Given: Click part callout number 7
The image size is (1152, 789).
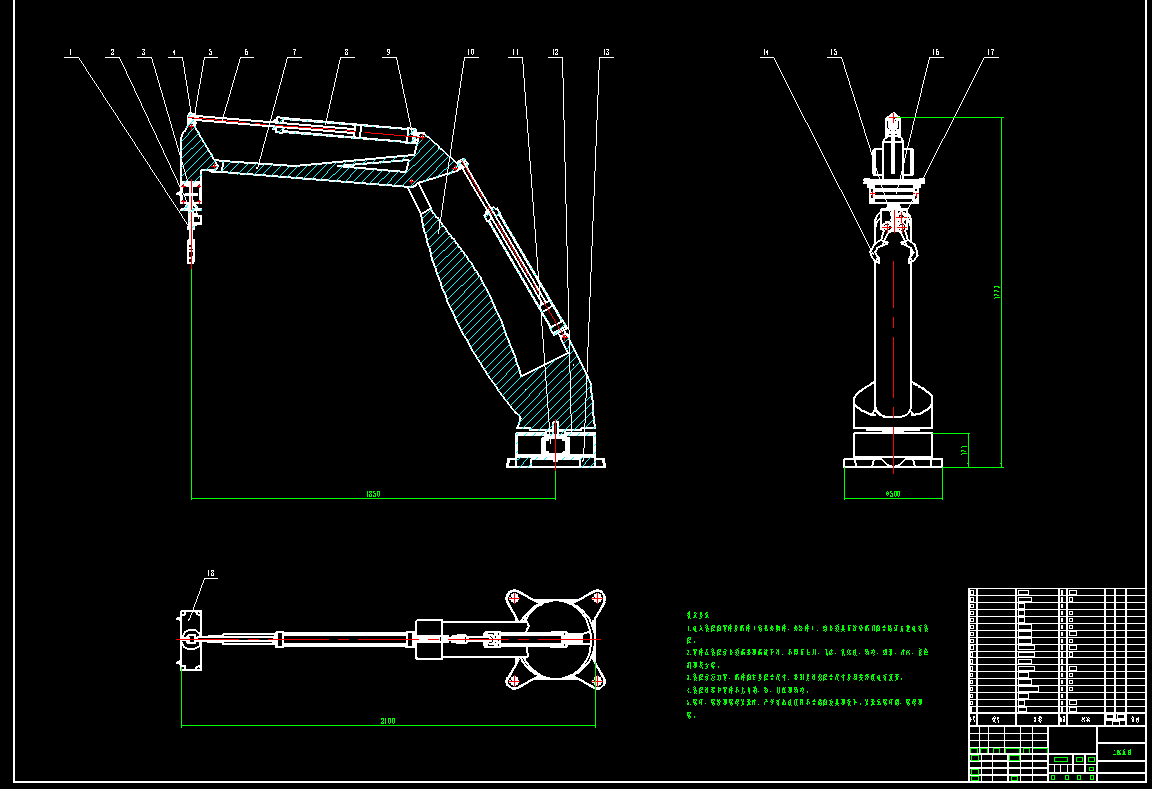Looking at the screenshot, I should (x=295, y=52).
